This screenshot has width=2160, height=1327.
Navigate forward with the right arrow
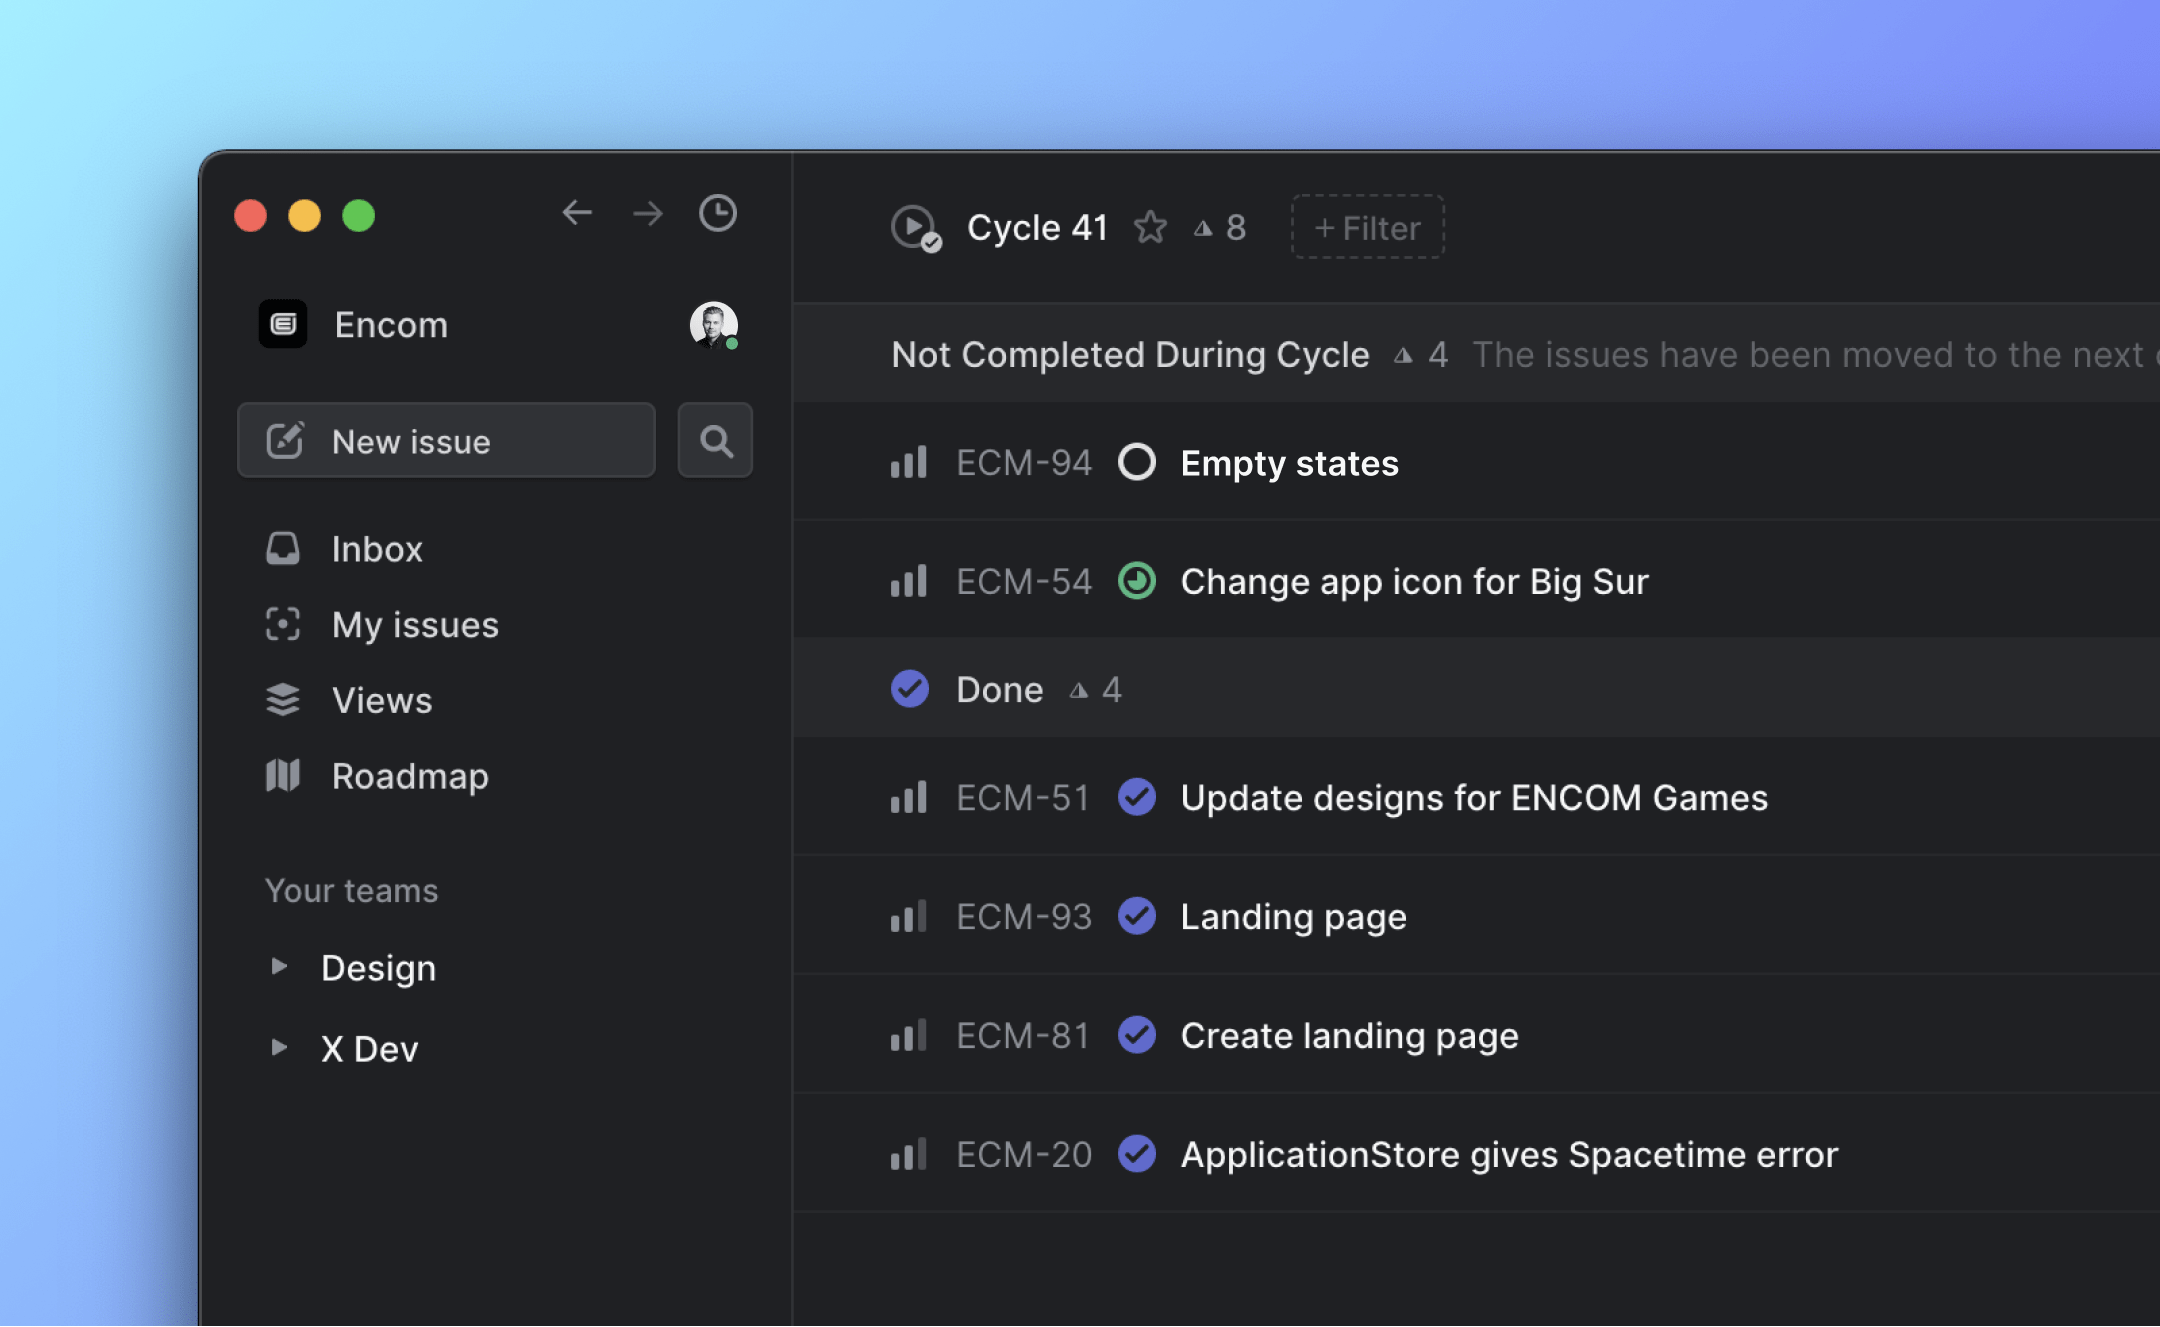(648, 213)
